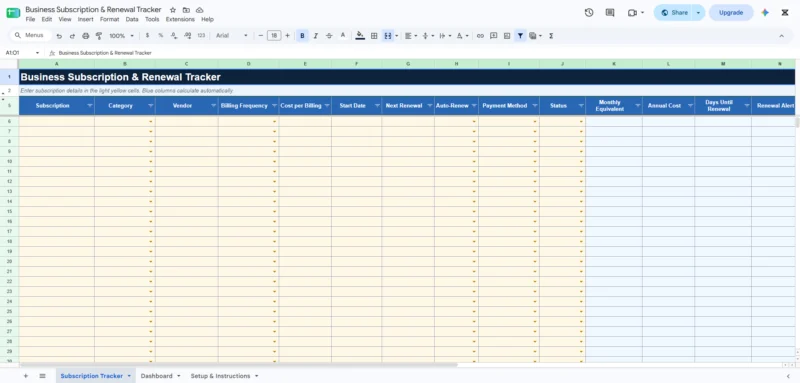800x383 pixels.
Task: Open the Gemini sparkle assistant
Action: tap(765, 13)
